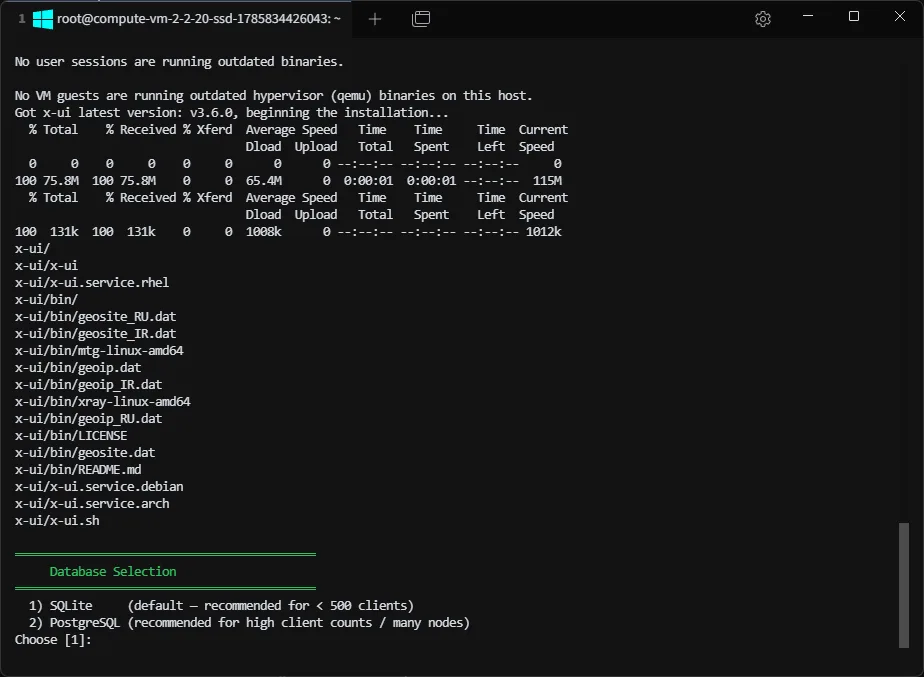Click the 'Database Selection' heading

point(113,572)
